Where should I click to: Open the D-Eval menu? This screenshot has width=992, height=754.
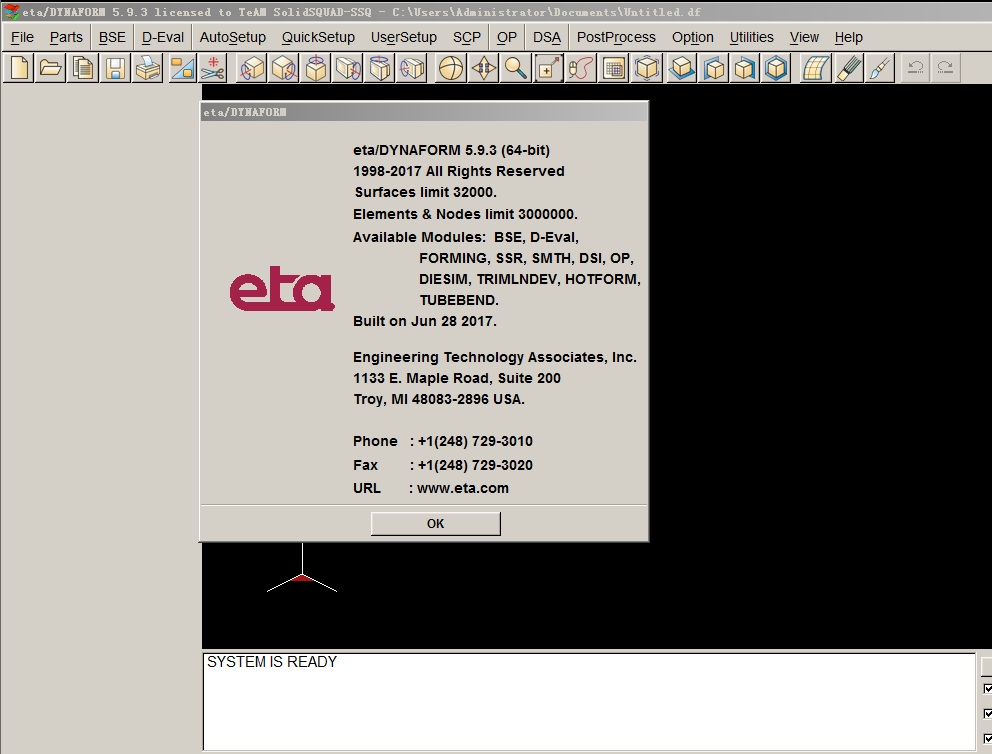point(163,37)
